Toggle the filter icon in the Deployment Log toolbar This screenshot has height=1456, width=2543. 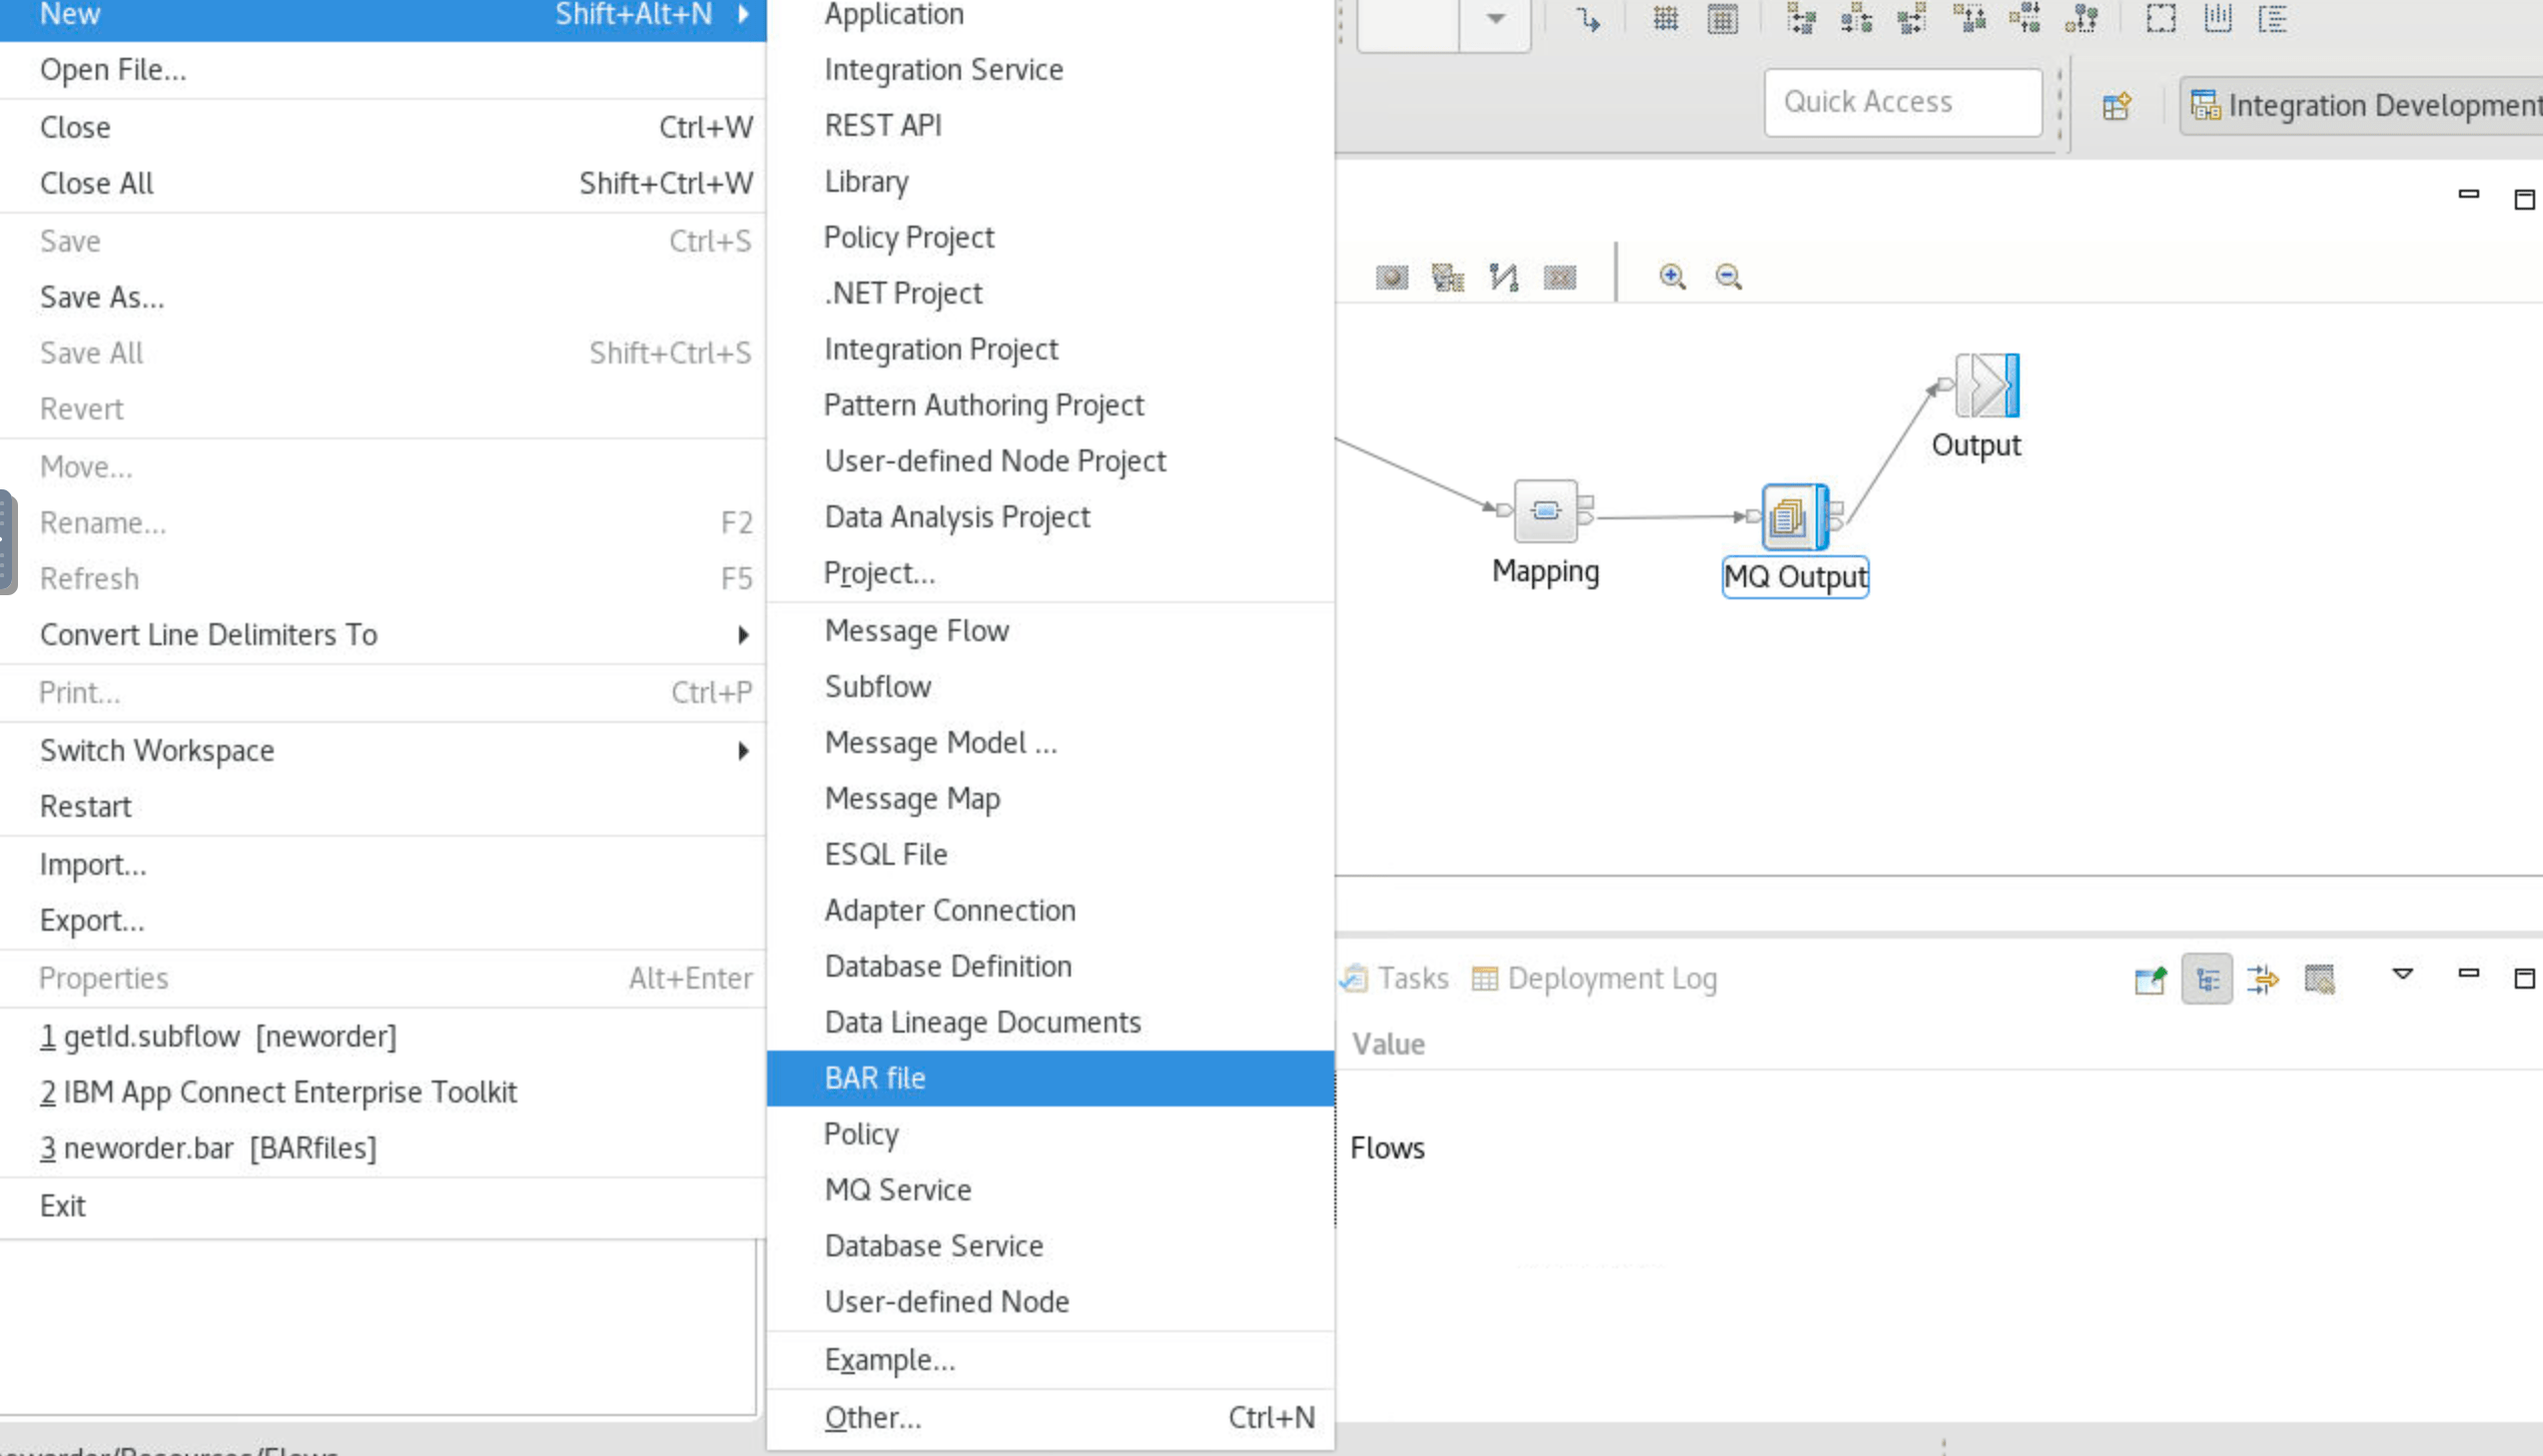(x=2320, y=978)
